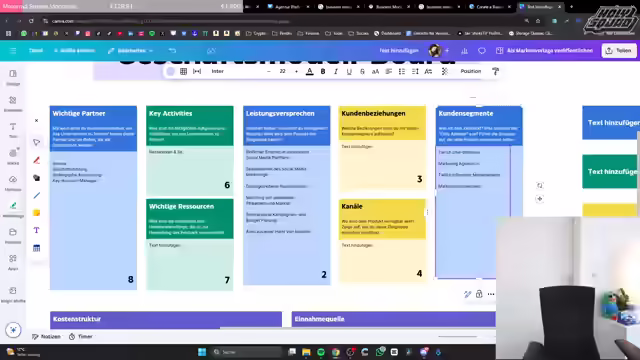Open the Uploads cloud panel in sidebar
The image size is (640, 360).
click(x=13, y=182)
